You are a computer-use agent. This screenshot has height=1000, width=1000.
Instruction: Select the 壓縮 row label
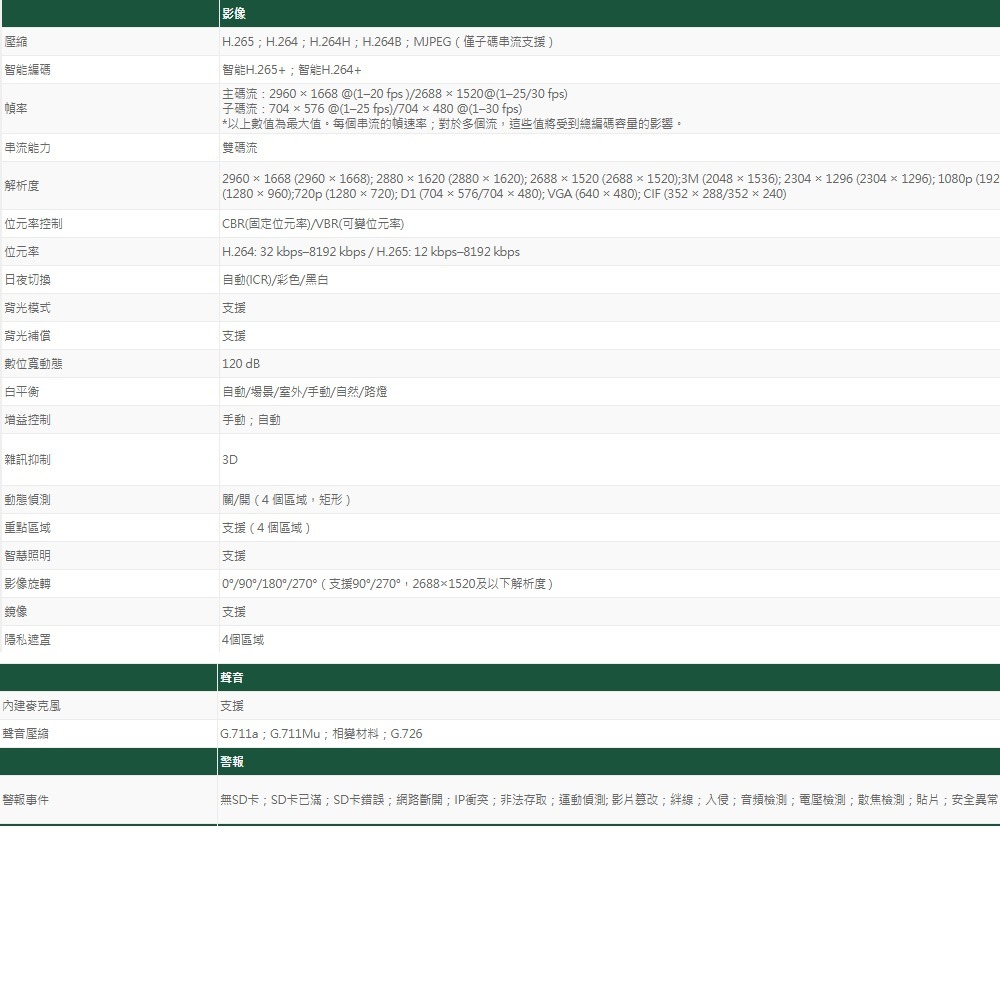point(16,42)
